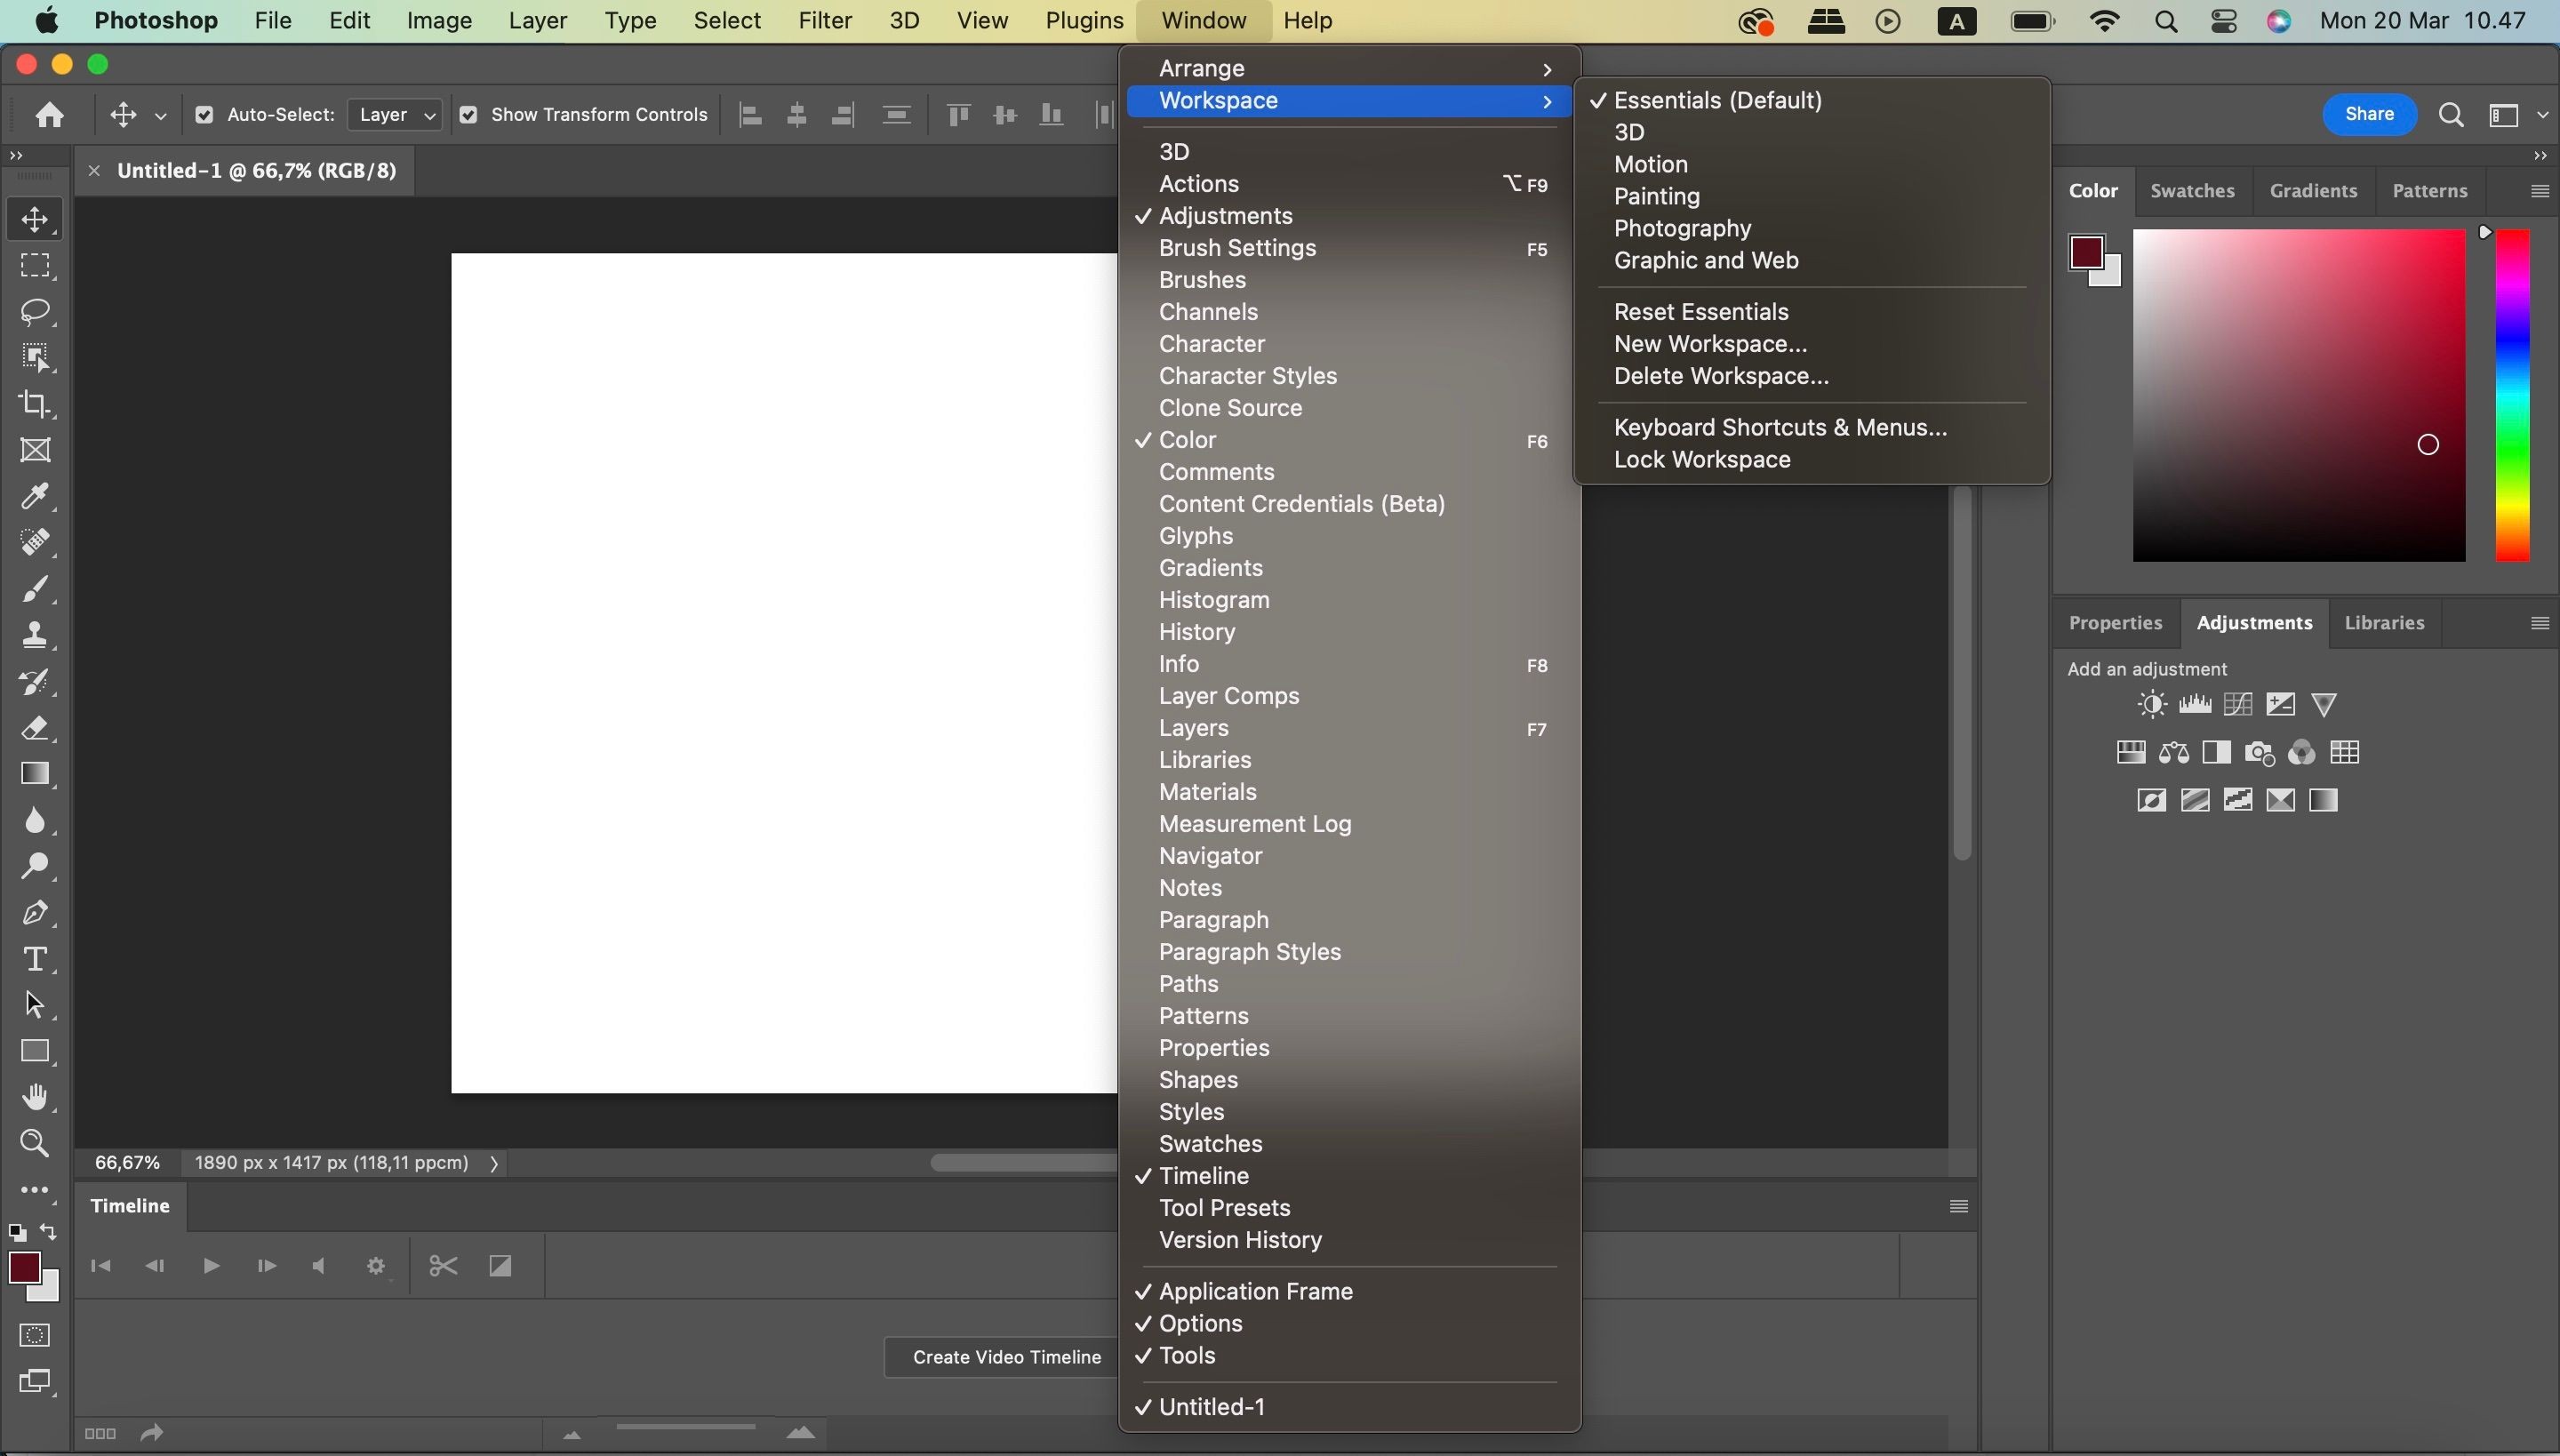Add a Levels adjustment
Image resolution: width=2560 pixels, height=1456 pixels.
click(2195, 705)
